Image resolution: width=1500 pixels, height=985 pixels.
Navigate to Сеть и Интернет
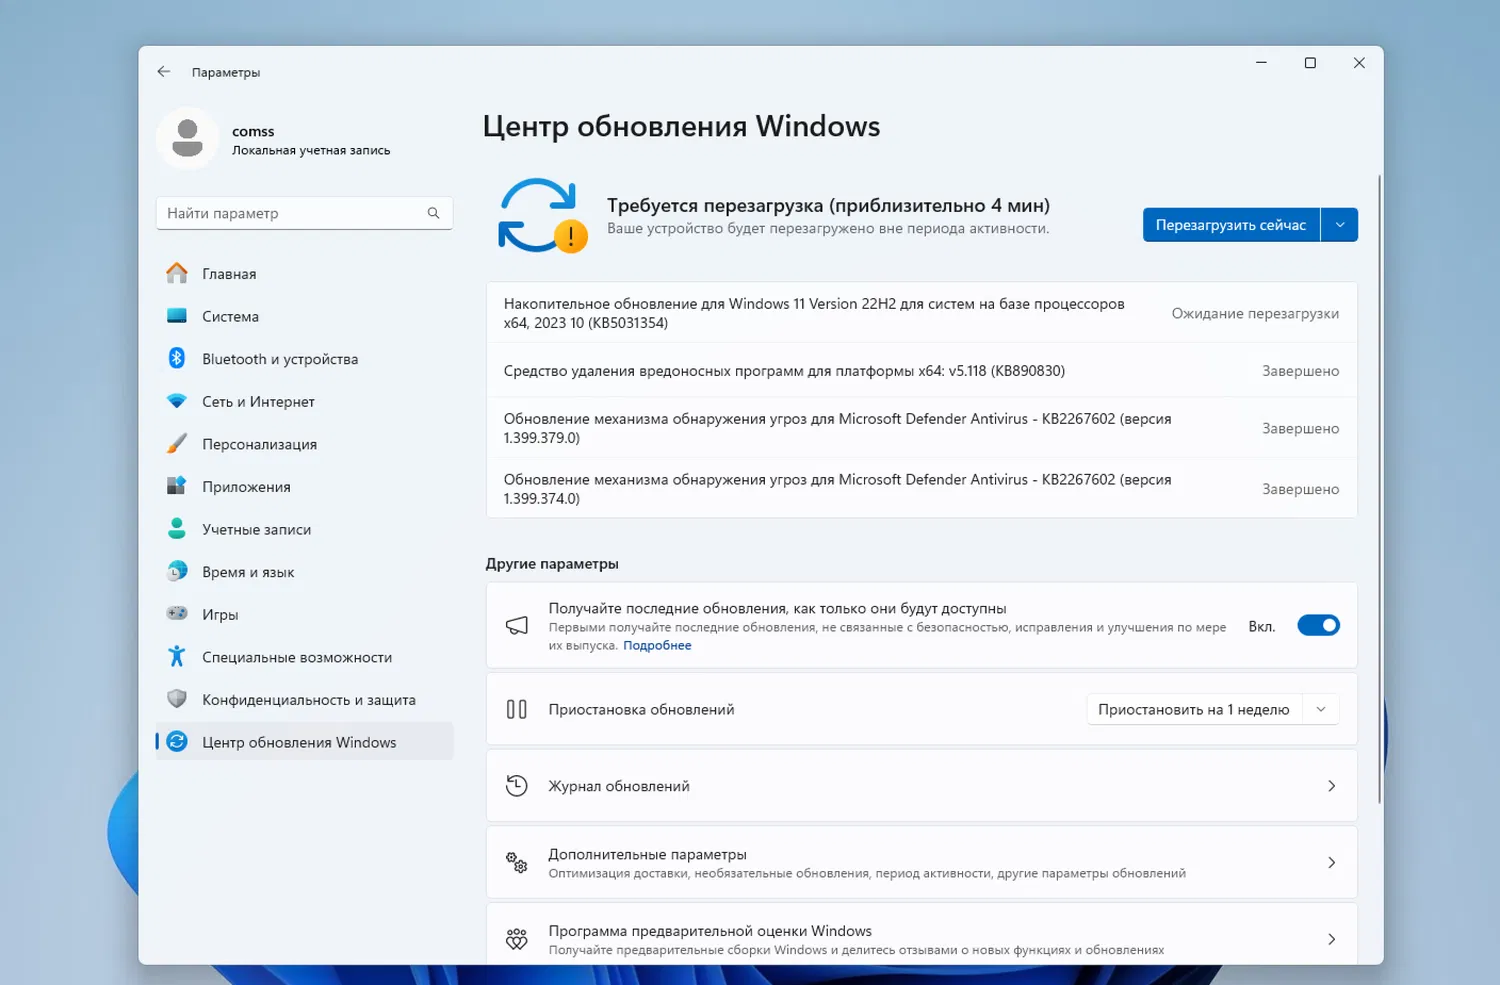tap(304, 401)
